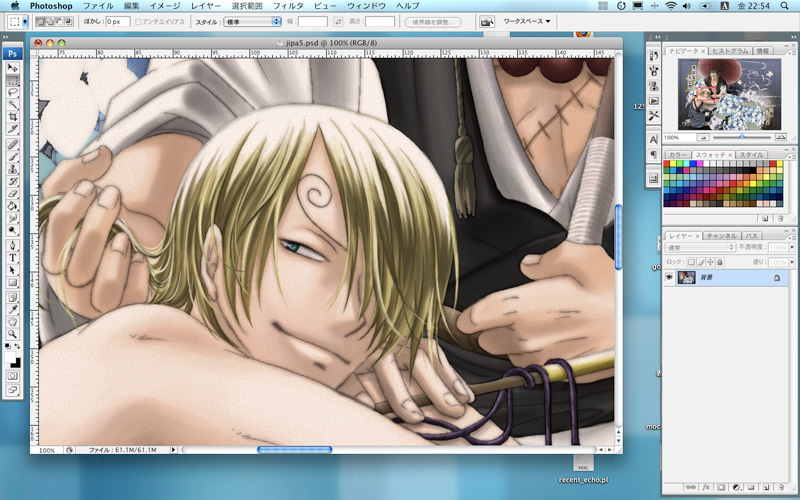
Task: Switch to the カラー tab
Action: click(x=678, y=155)
